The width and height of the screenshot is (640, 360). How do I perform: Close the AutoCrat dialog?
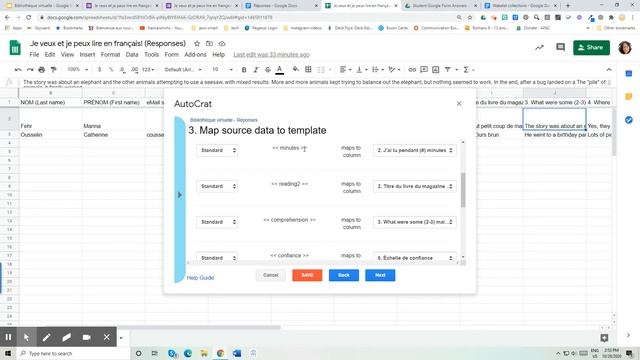point(459,104)
